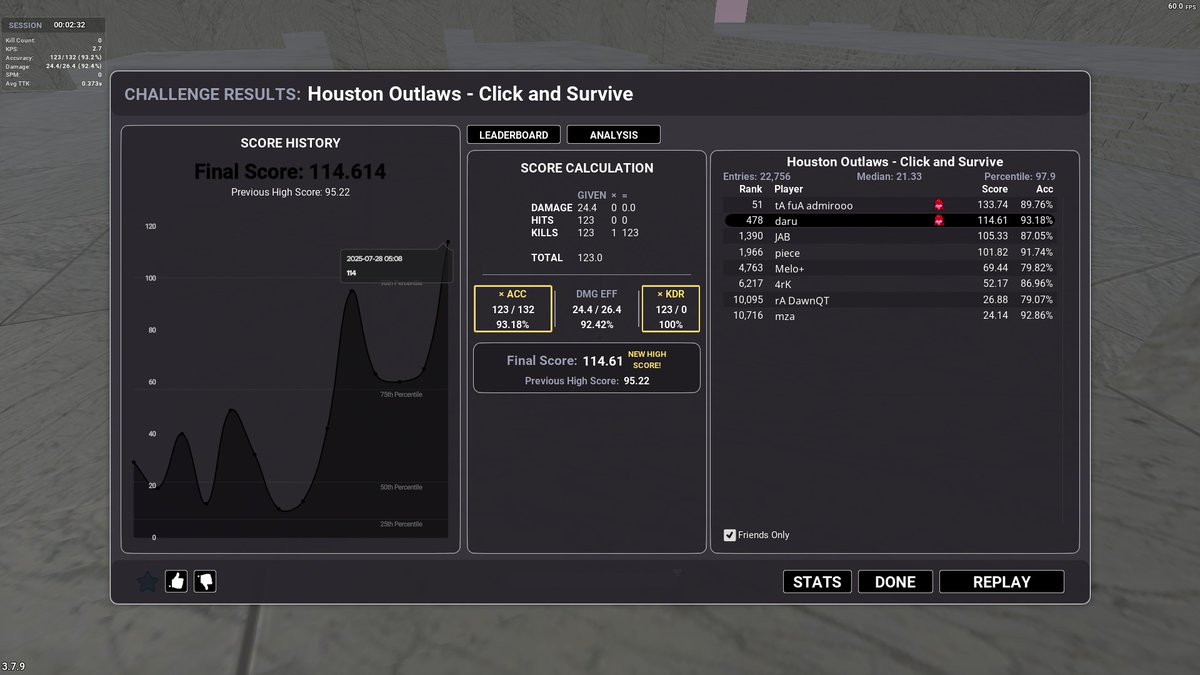Screen dimensions: 1200x675
Task: Click the KPS 2.7 session stat
Action: pyautogui.click(x=52, y=48)
